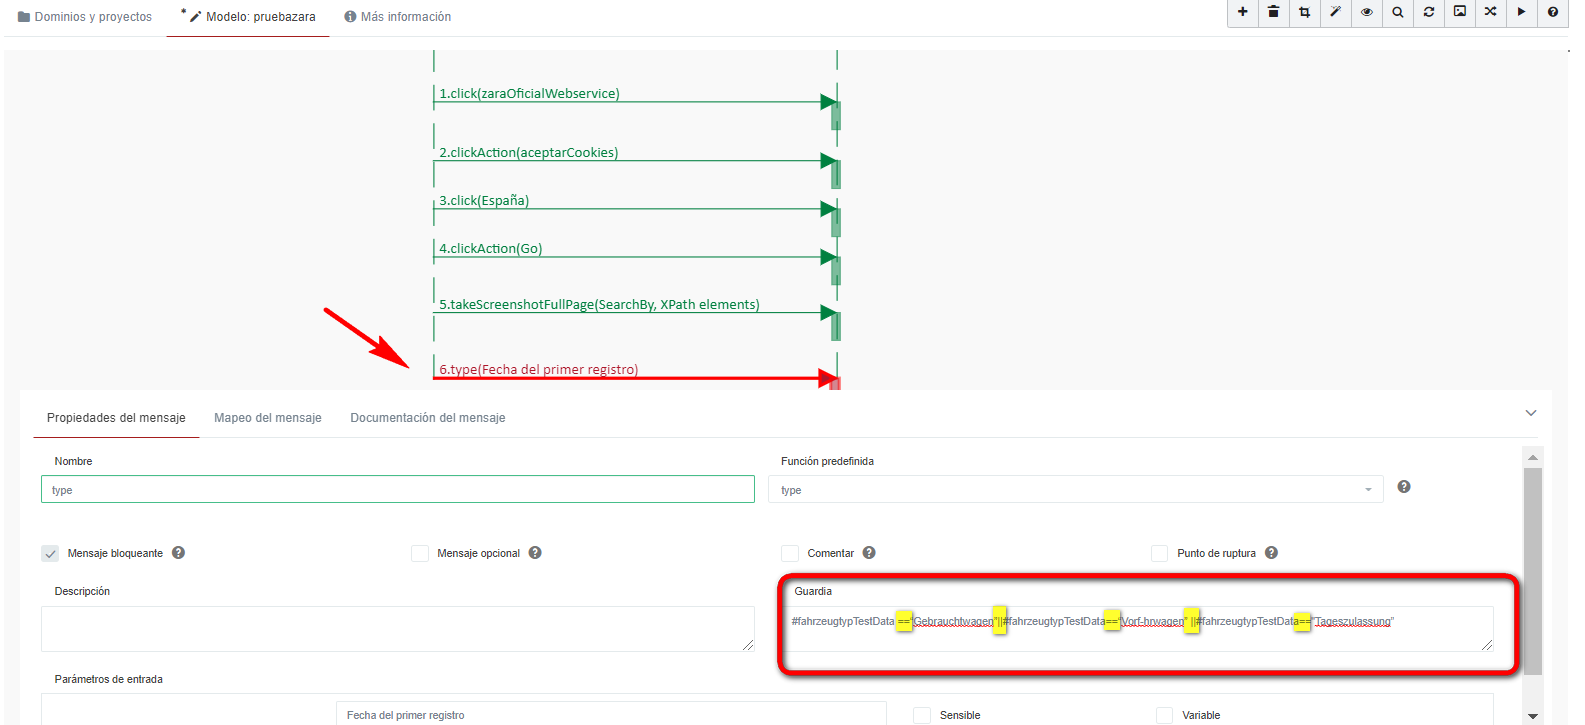
Task: Toggle the Mensaje bloqueante checkbox
Action: click(x=50, y=553)
